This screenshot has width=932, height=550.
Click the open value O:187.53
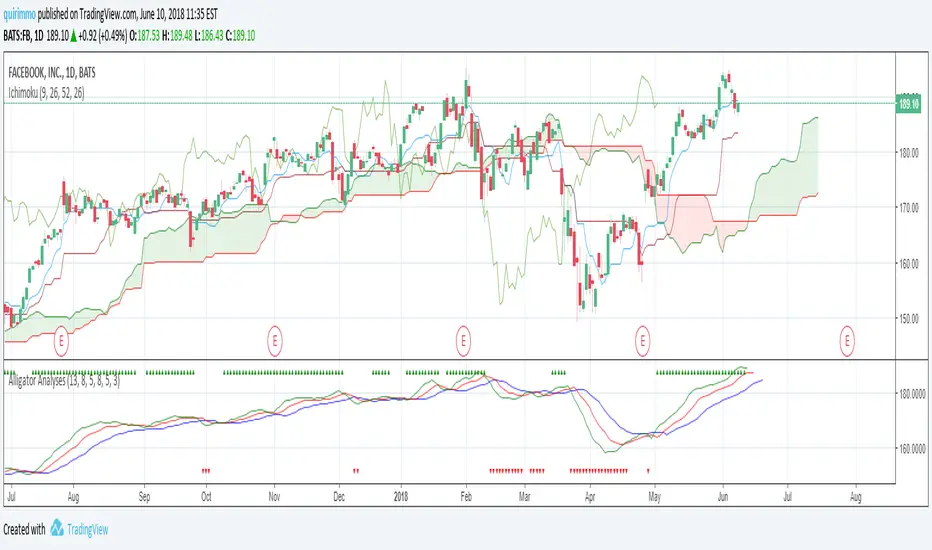pos(144,36)
